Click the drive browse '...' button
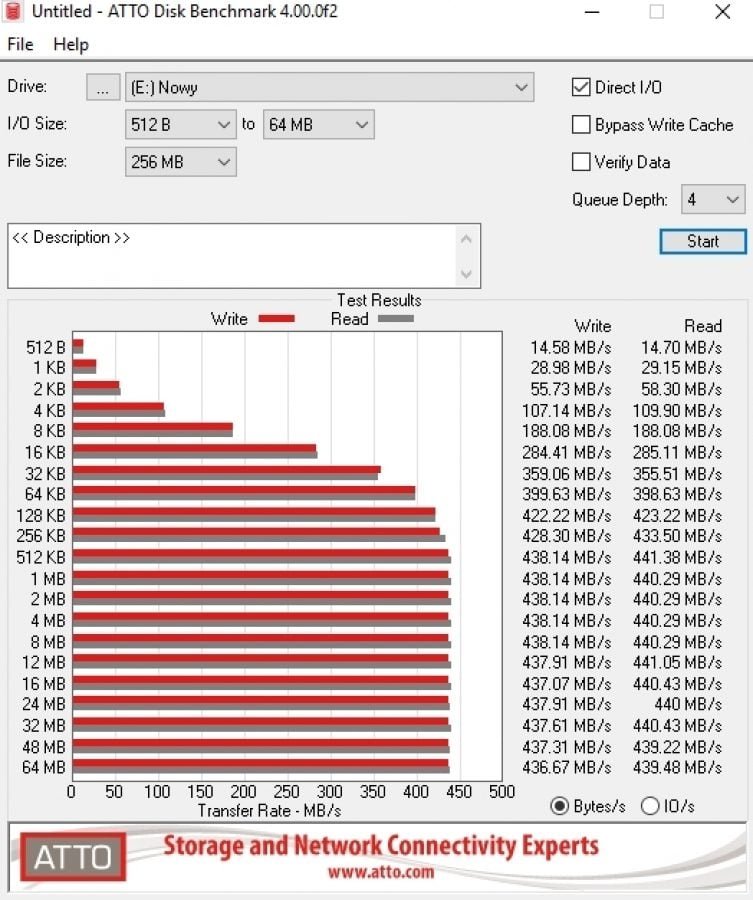This screenshot has width=753, height=900. [103, 87]
